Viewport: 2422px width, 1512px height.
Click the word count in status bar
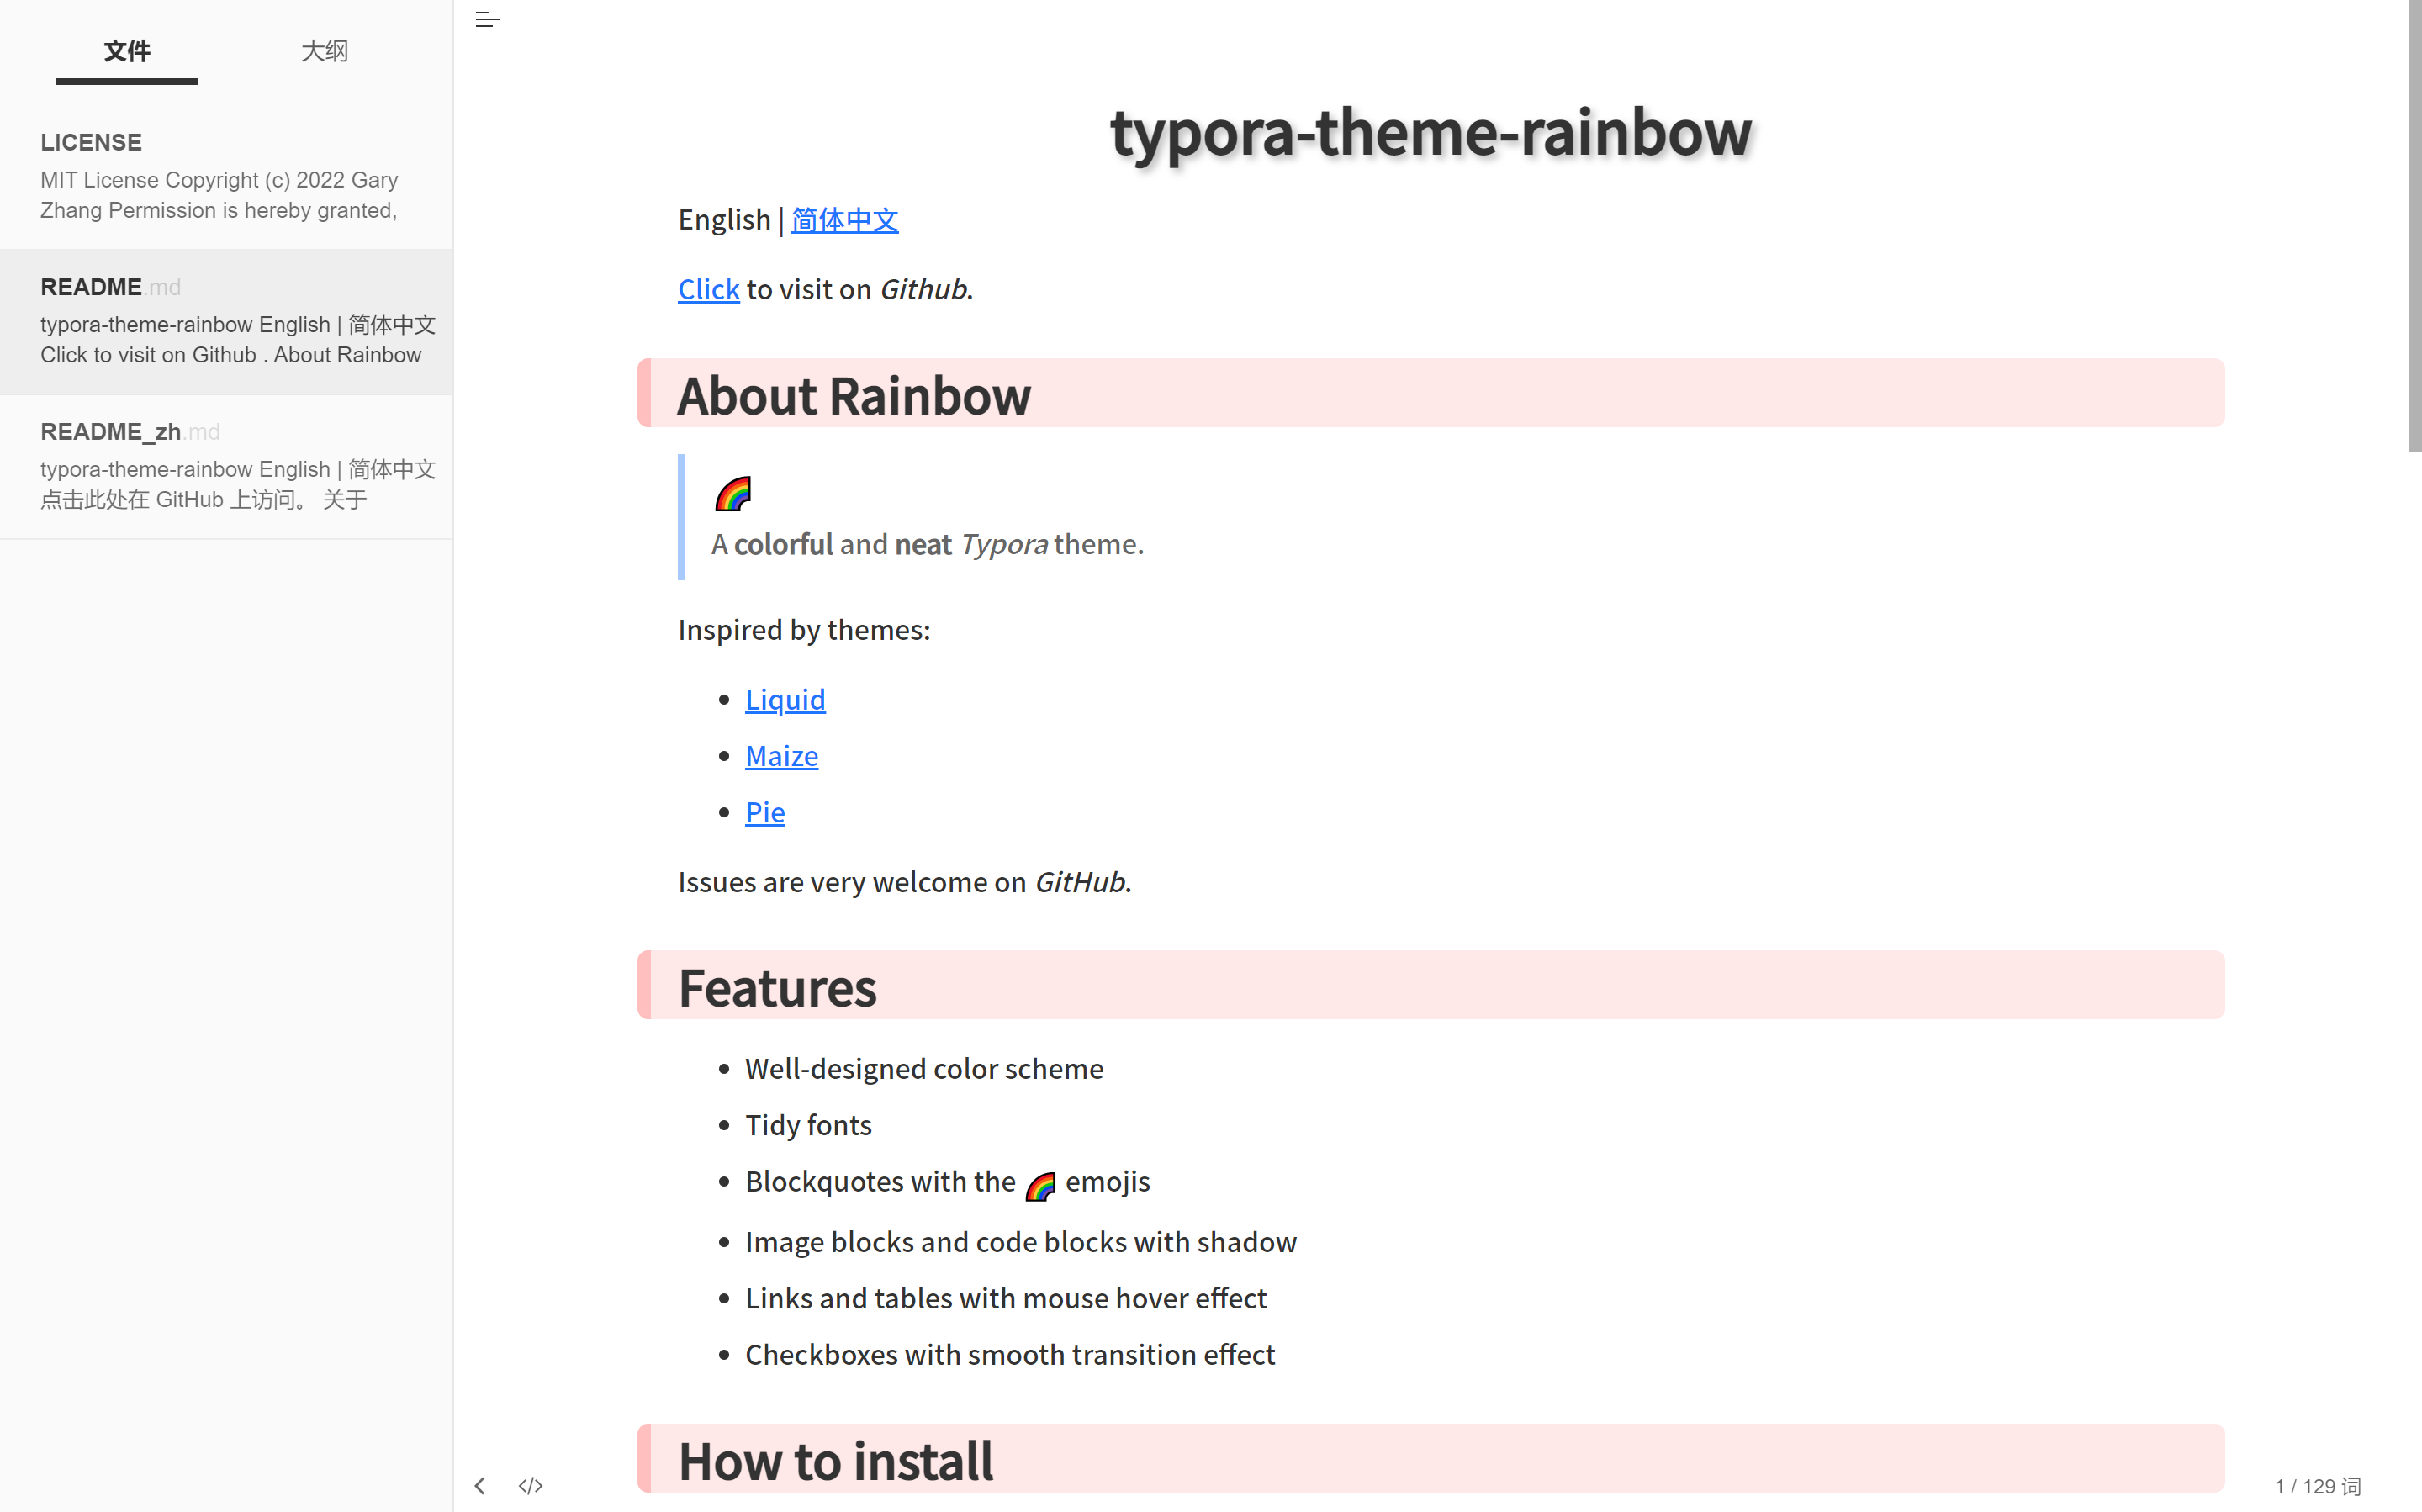pos(2317,1486)
